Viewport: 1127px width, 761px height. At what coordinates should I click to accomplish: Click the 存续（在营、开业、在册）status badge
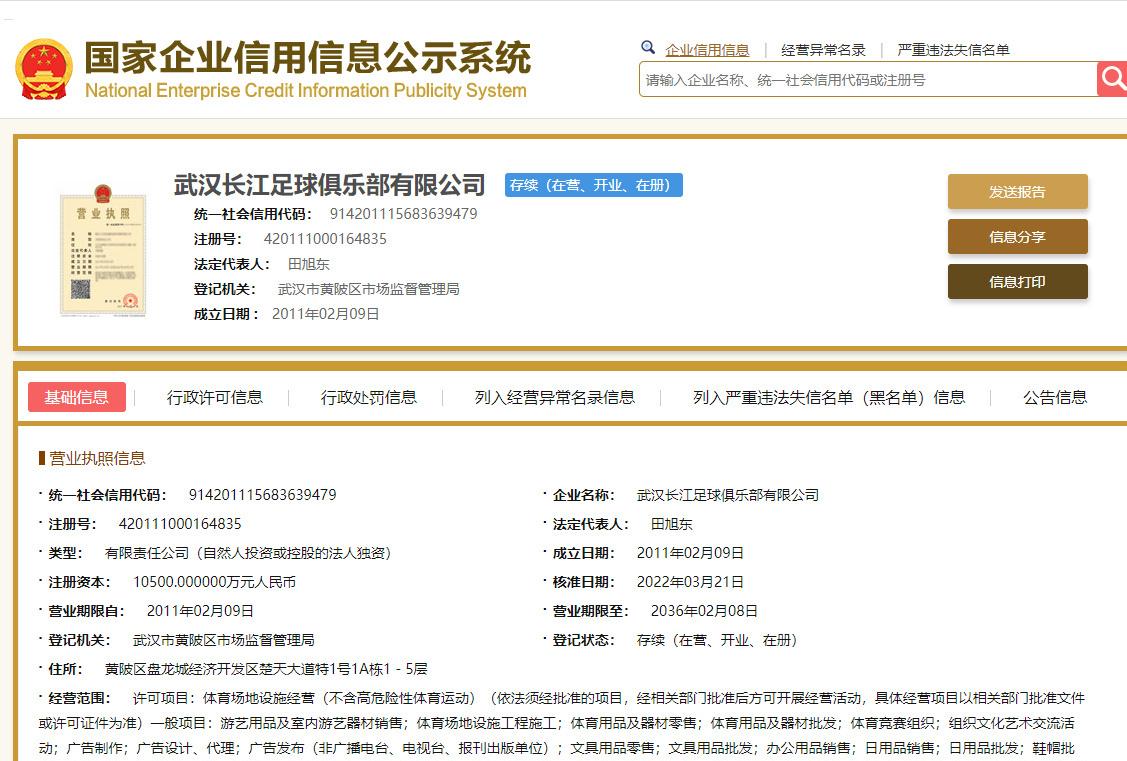(593, 185)
